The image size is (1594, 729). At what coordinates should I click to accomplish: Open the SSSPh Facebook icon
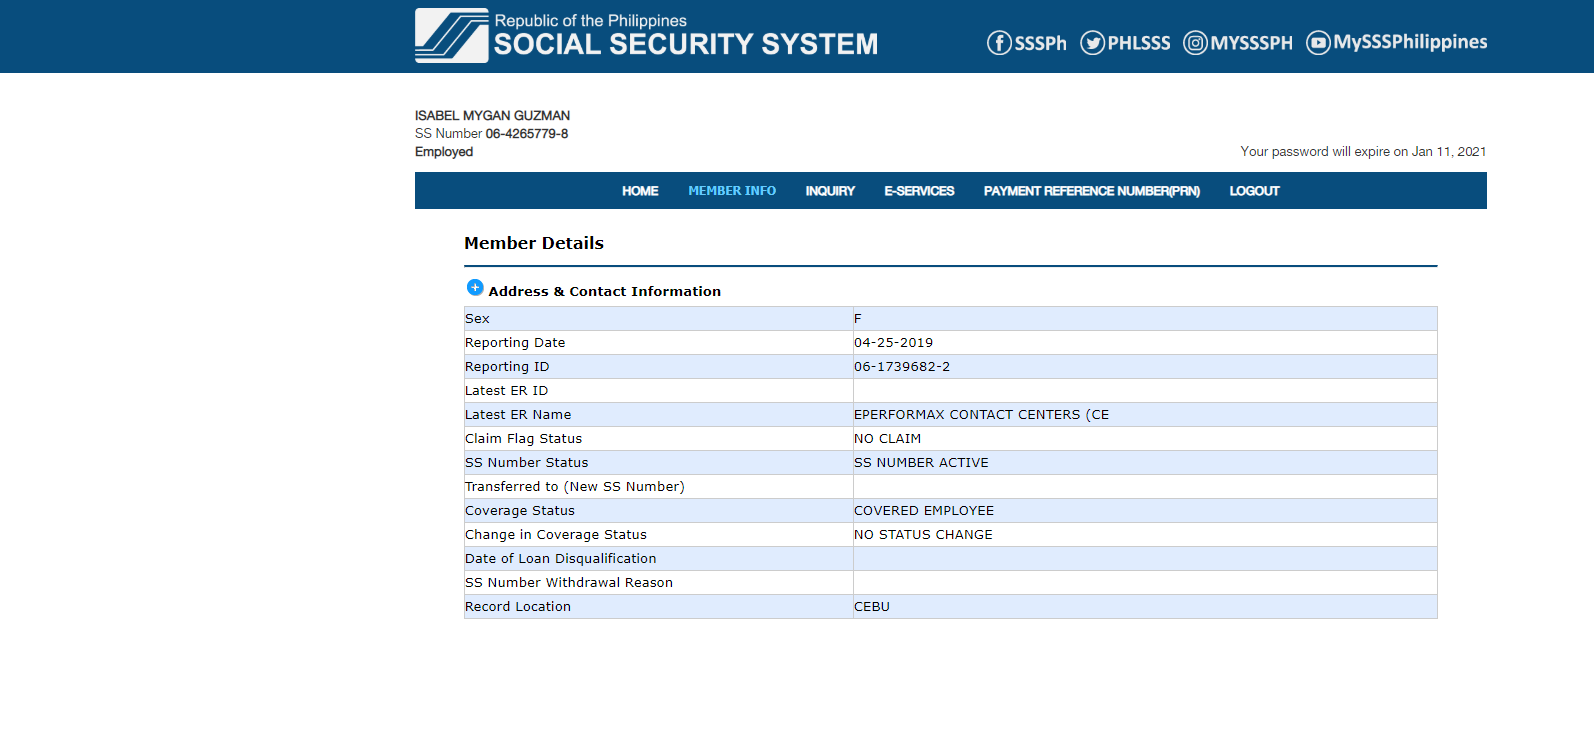(x=999, y=43)
